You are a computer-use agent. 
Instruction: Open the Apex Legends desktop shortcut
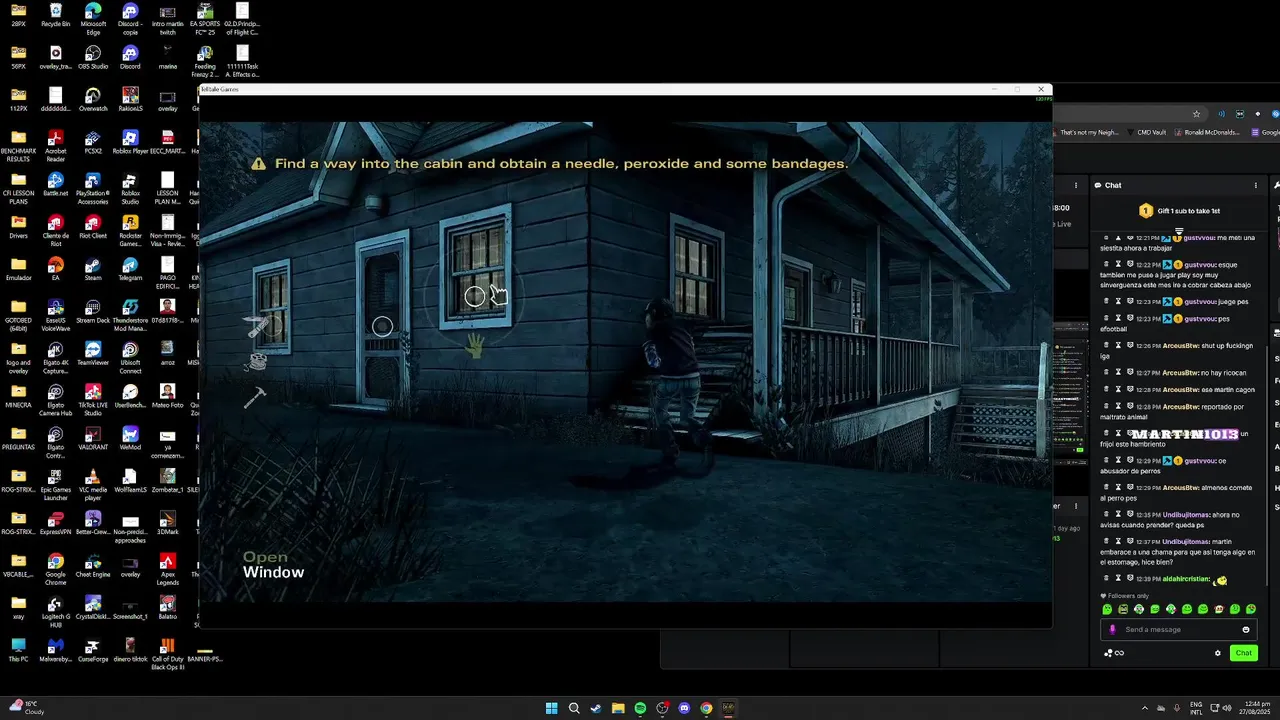167,568
